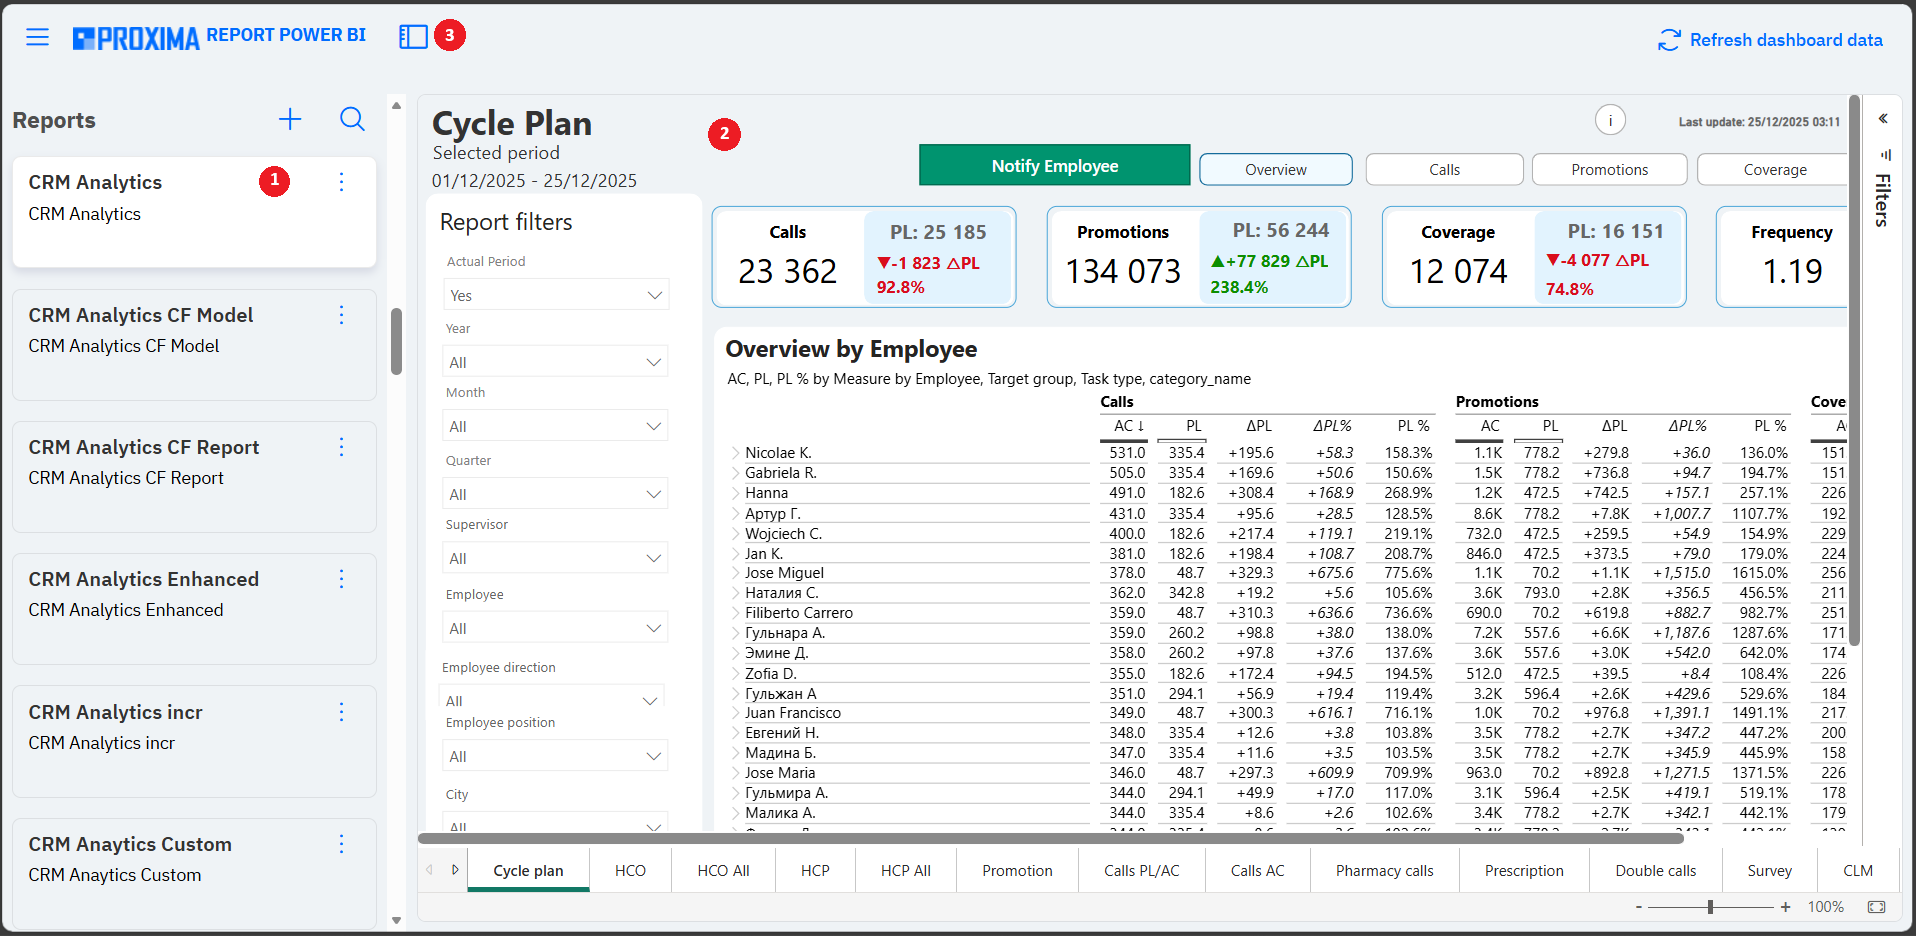Screen dimensions: 1916x936
Task: Expand the Nicolae K. employee row
Action: click(735, 453)
